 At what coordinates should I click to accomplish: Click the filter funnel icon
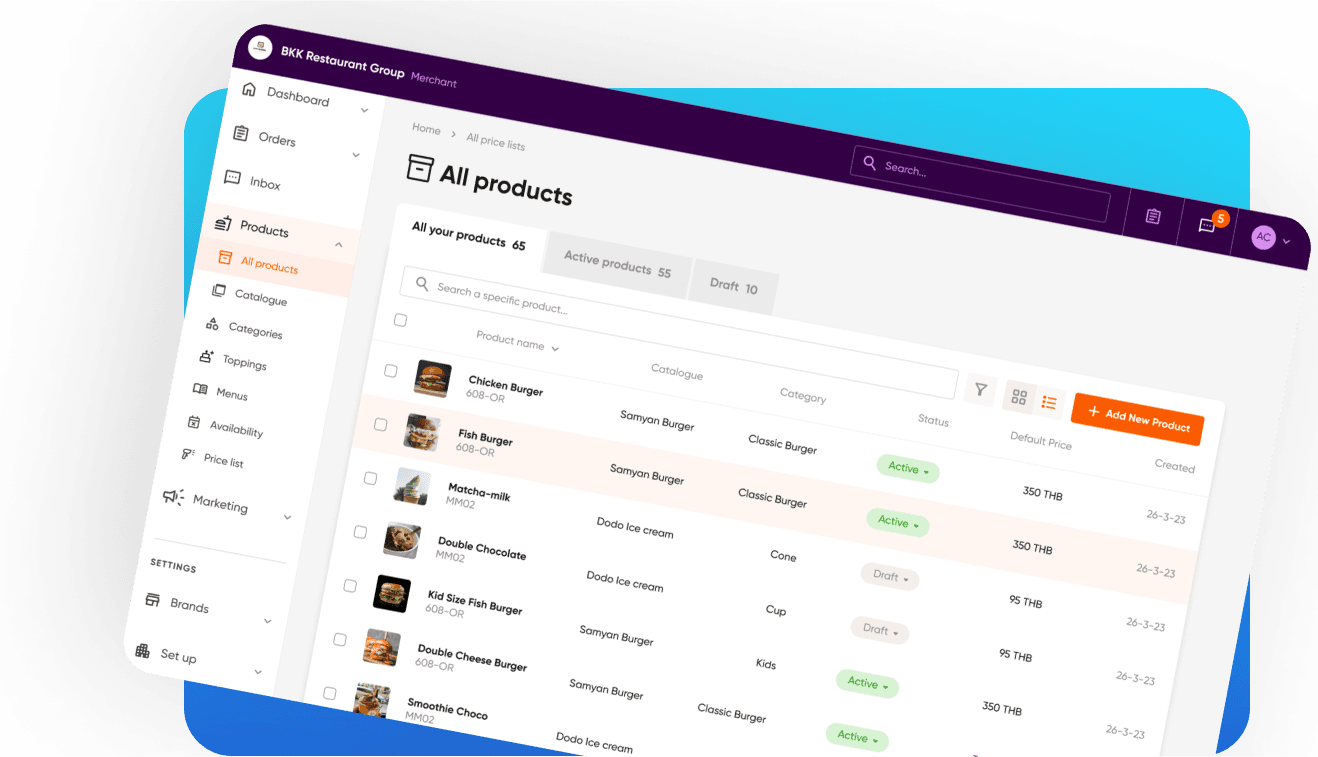pos(981,389)
